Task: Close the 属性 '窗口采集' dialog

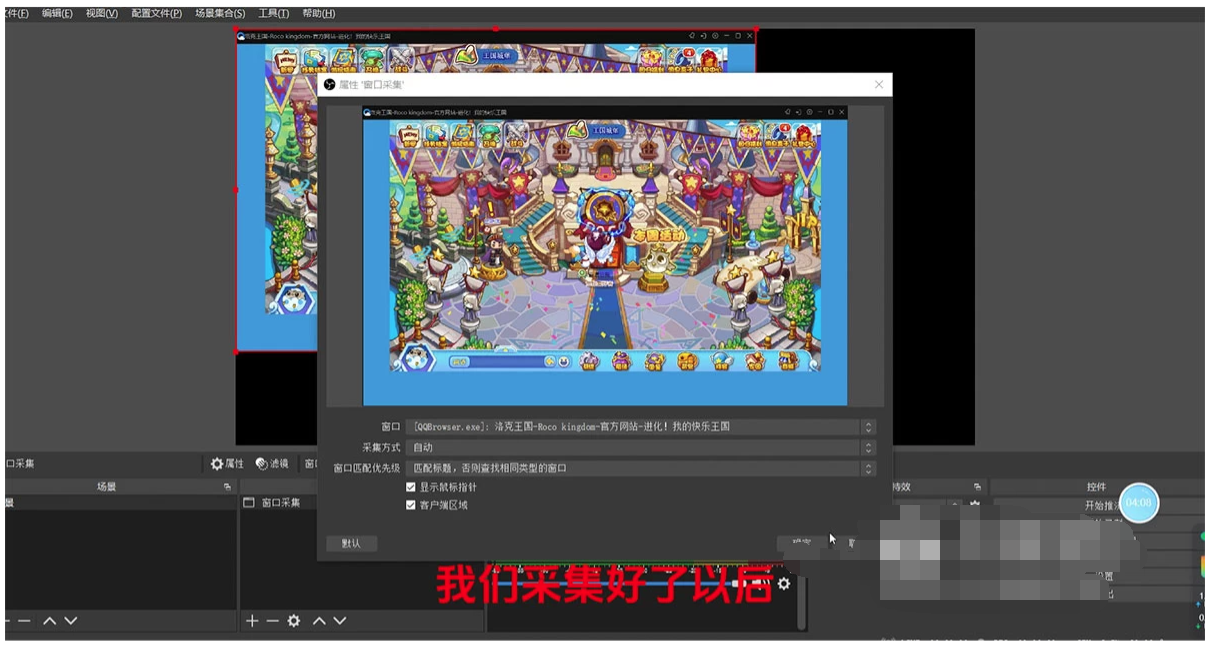Action: 879,85
